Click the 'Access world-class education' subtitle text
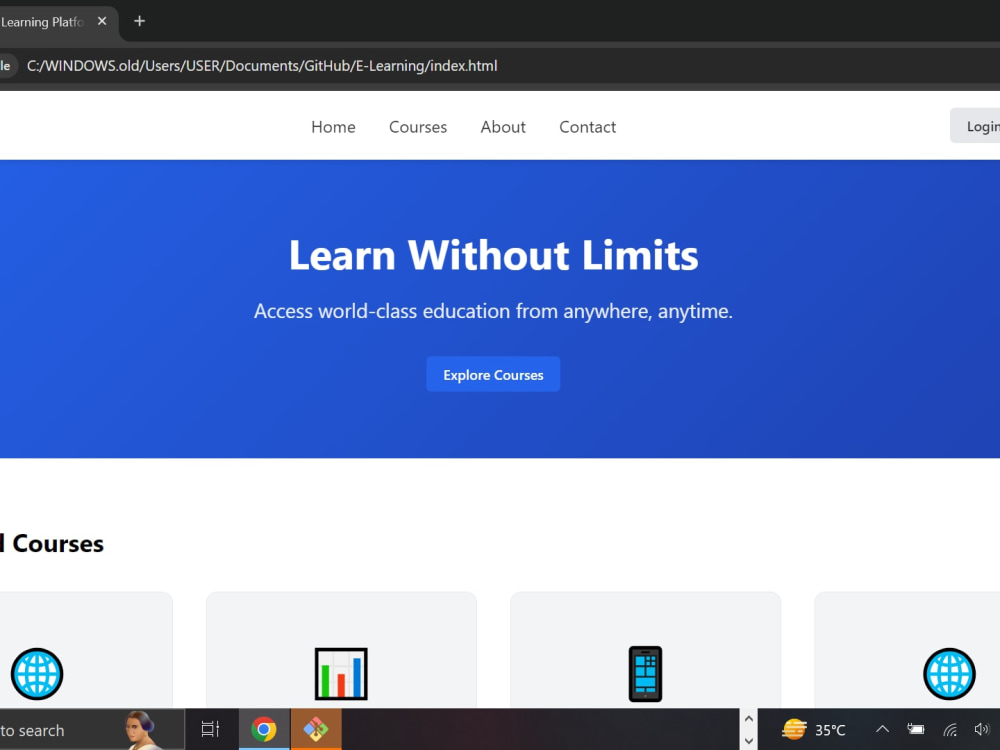 click(493, 311)
